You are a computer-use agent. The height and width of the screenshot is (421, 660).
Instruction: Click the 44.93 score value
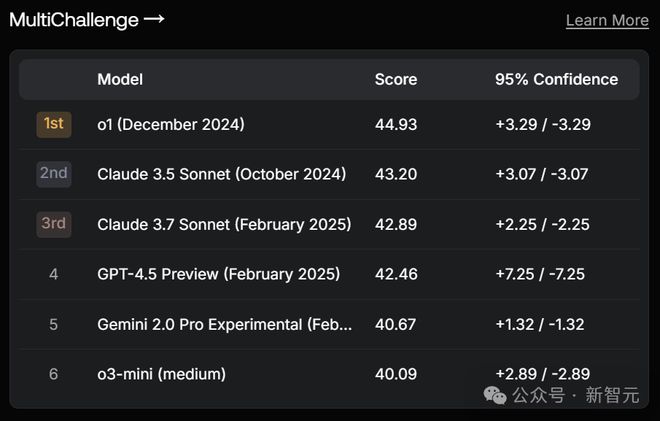[396, 124]
